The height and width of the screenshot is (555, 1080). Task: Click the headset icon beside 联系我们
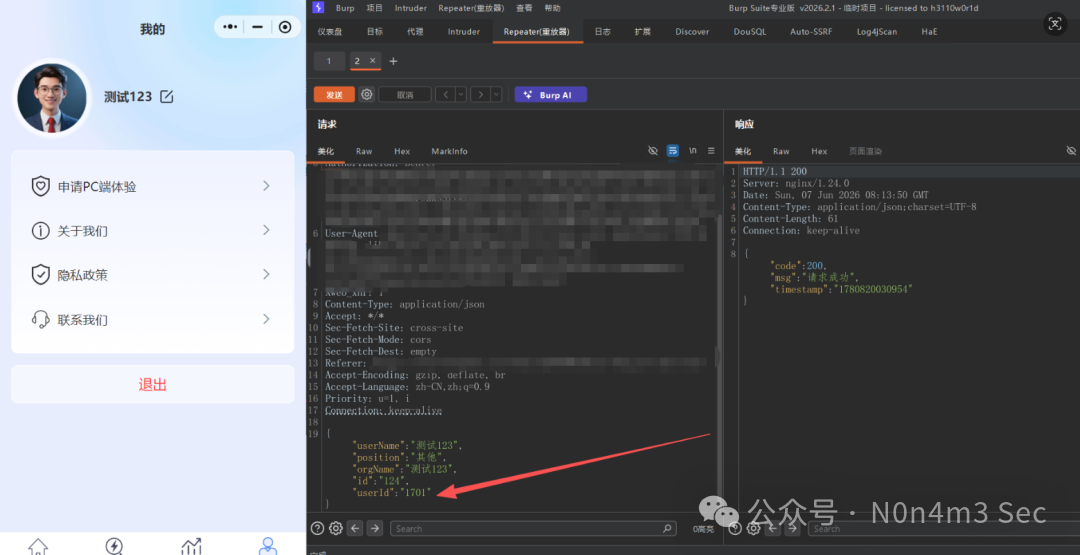click(41, 320)
